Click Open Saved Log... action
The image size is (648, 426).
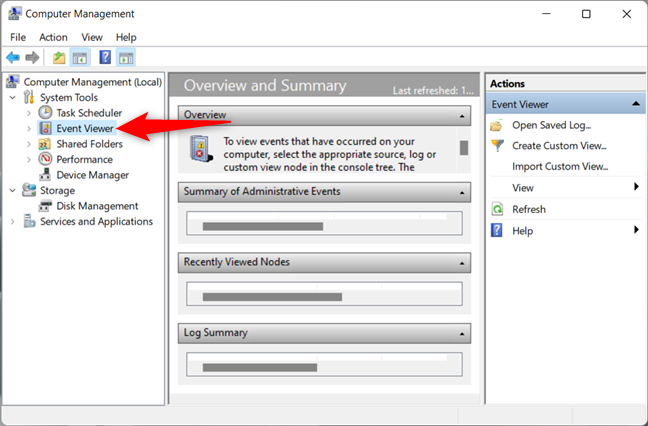(552, 125)
